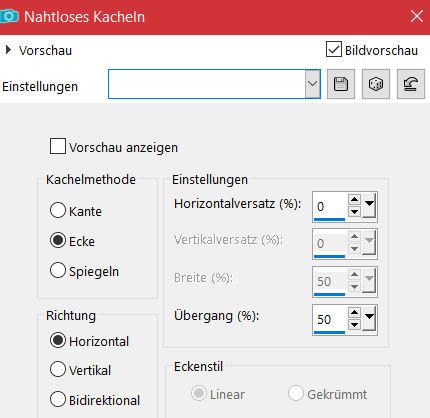Viewport: 430px width, 418px height.
Task: Click the save preset floppy disk icon
Action: 341,84
